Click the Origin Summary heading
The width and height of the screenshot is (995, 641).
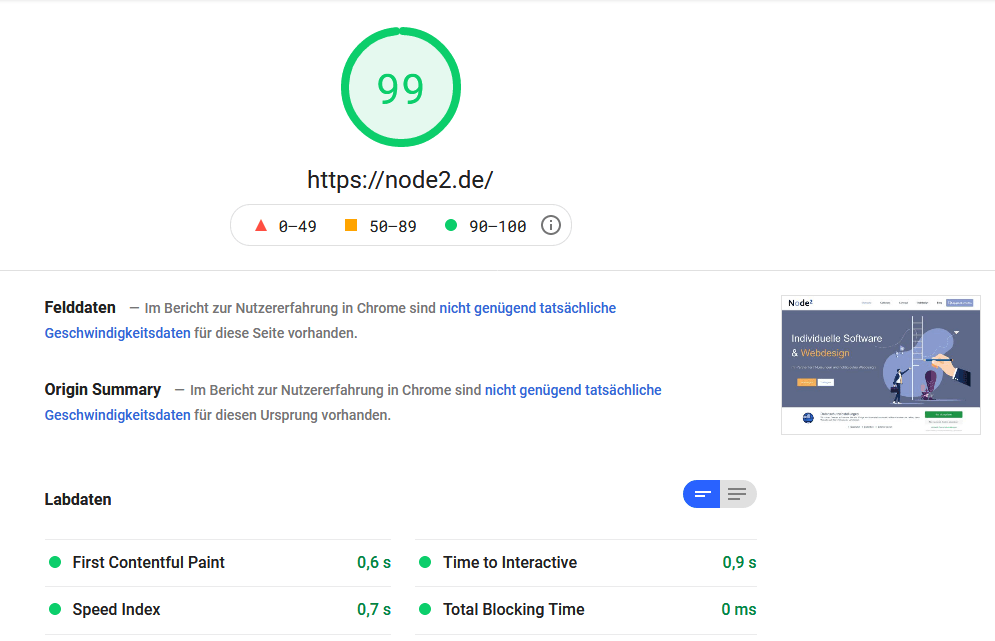coord(103,390)
